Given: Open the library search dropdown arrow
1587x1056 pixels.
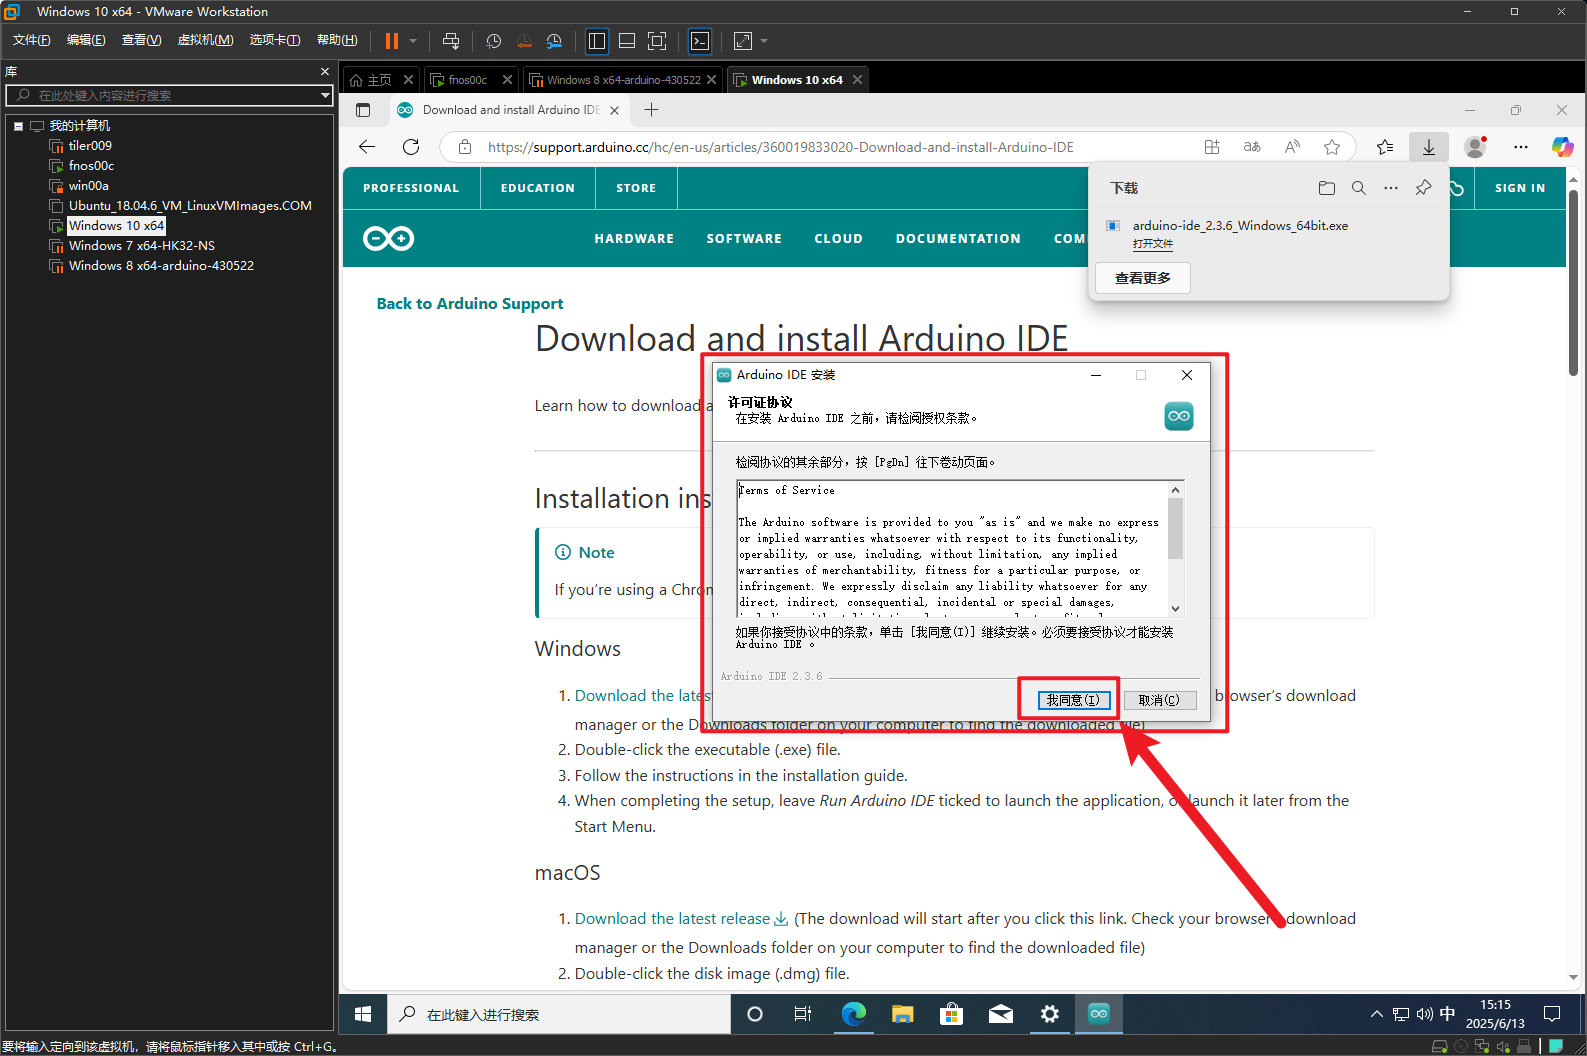Looking at the screenshot, I should pos(325,95).
